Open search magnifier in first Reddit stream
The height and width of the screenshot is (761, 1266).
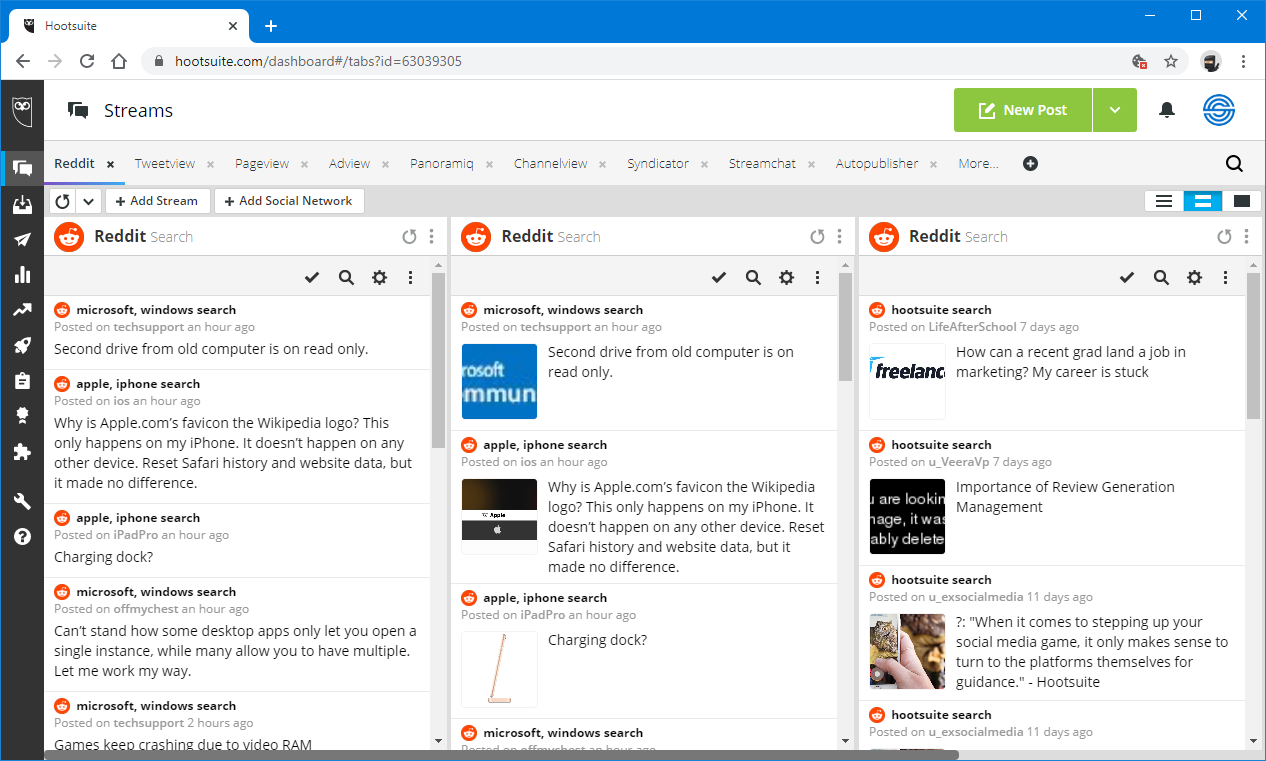click(346, 277)
